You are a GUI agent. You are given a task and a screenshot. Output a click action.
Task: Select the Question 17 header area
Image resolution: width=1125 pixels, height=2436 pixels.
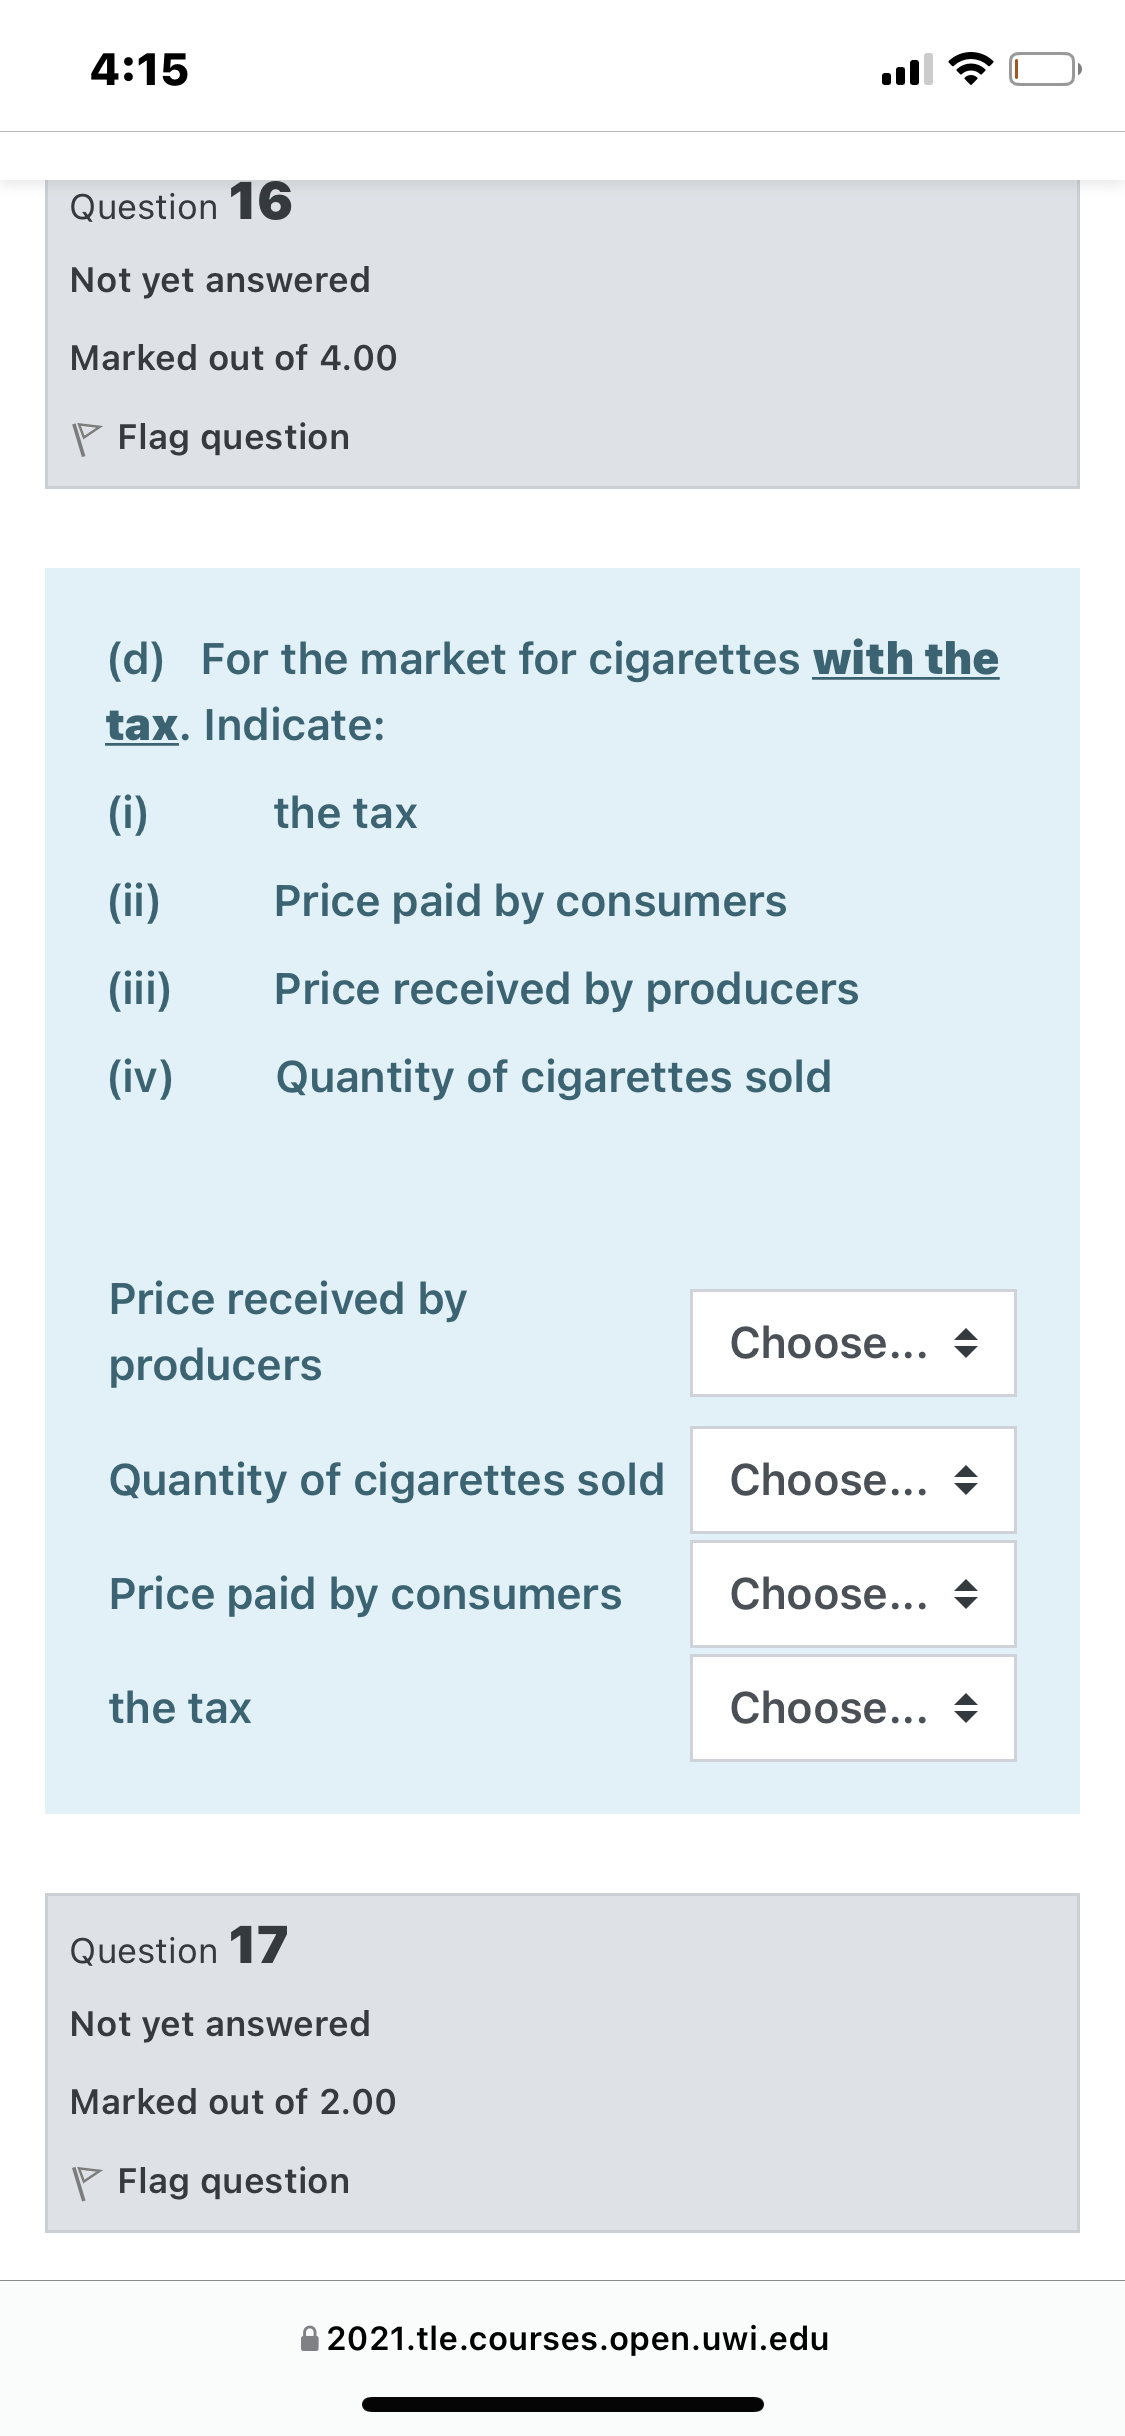pyautogui.click(x=178, y=1948)
